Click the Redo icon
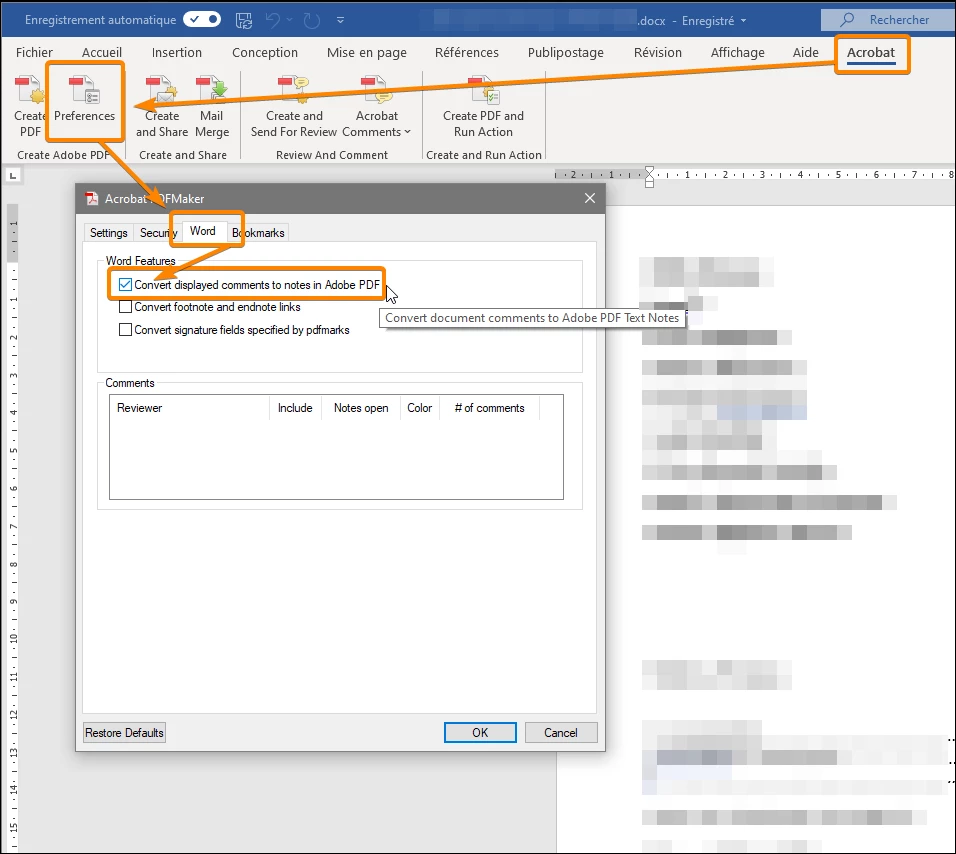The image size is (956, 854). [312, 20]
